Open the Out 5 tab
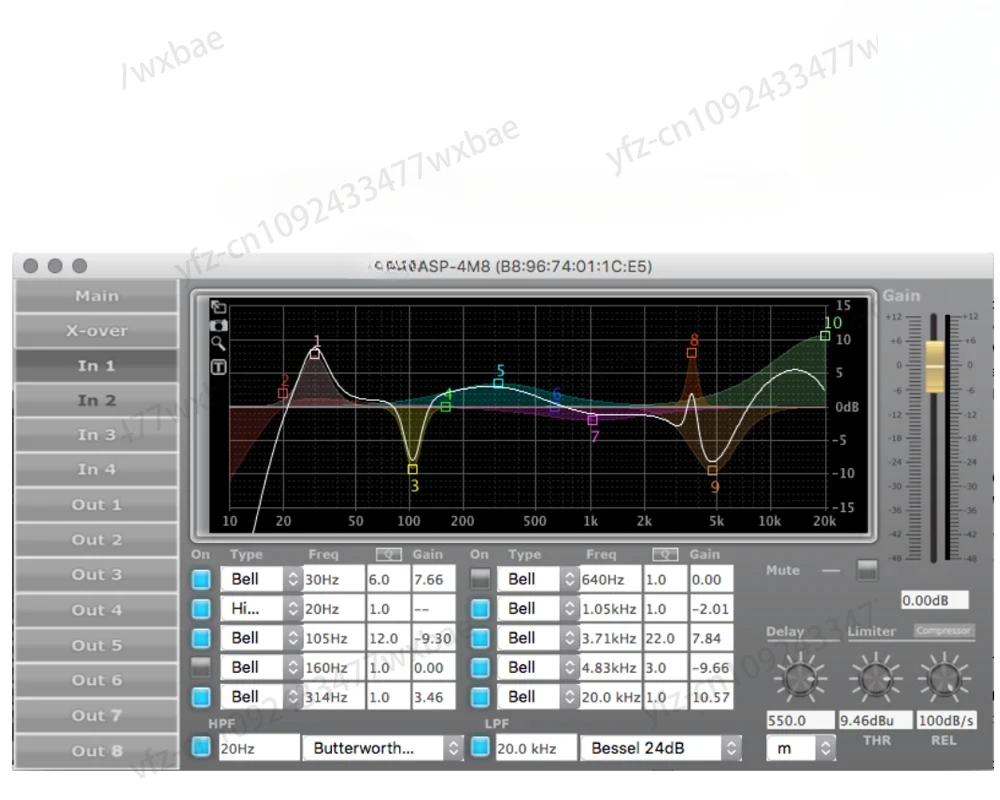 [x=96, y=645]
